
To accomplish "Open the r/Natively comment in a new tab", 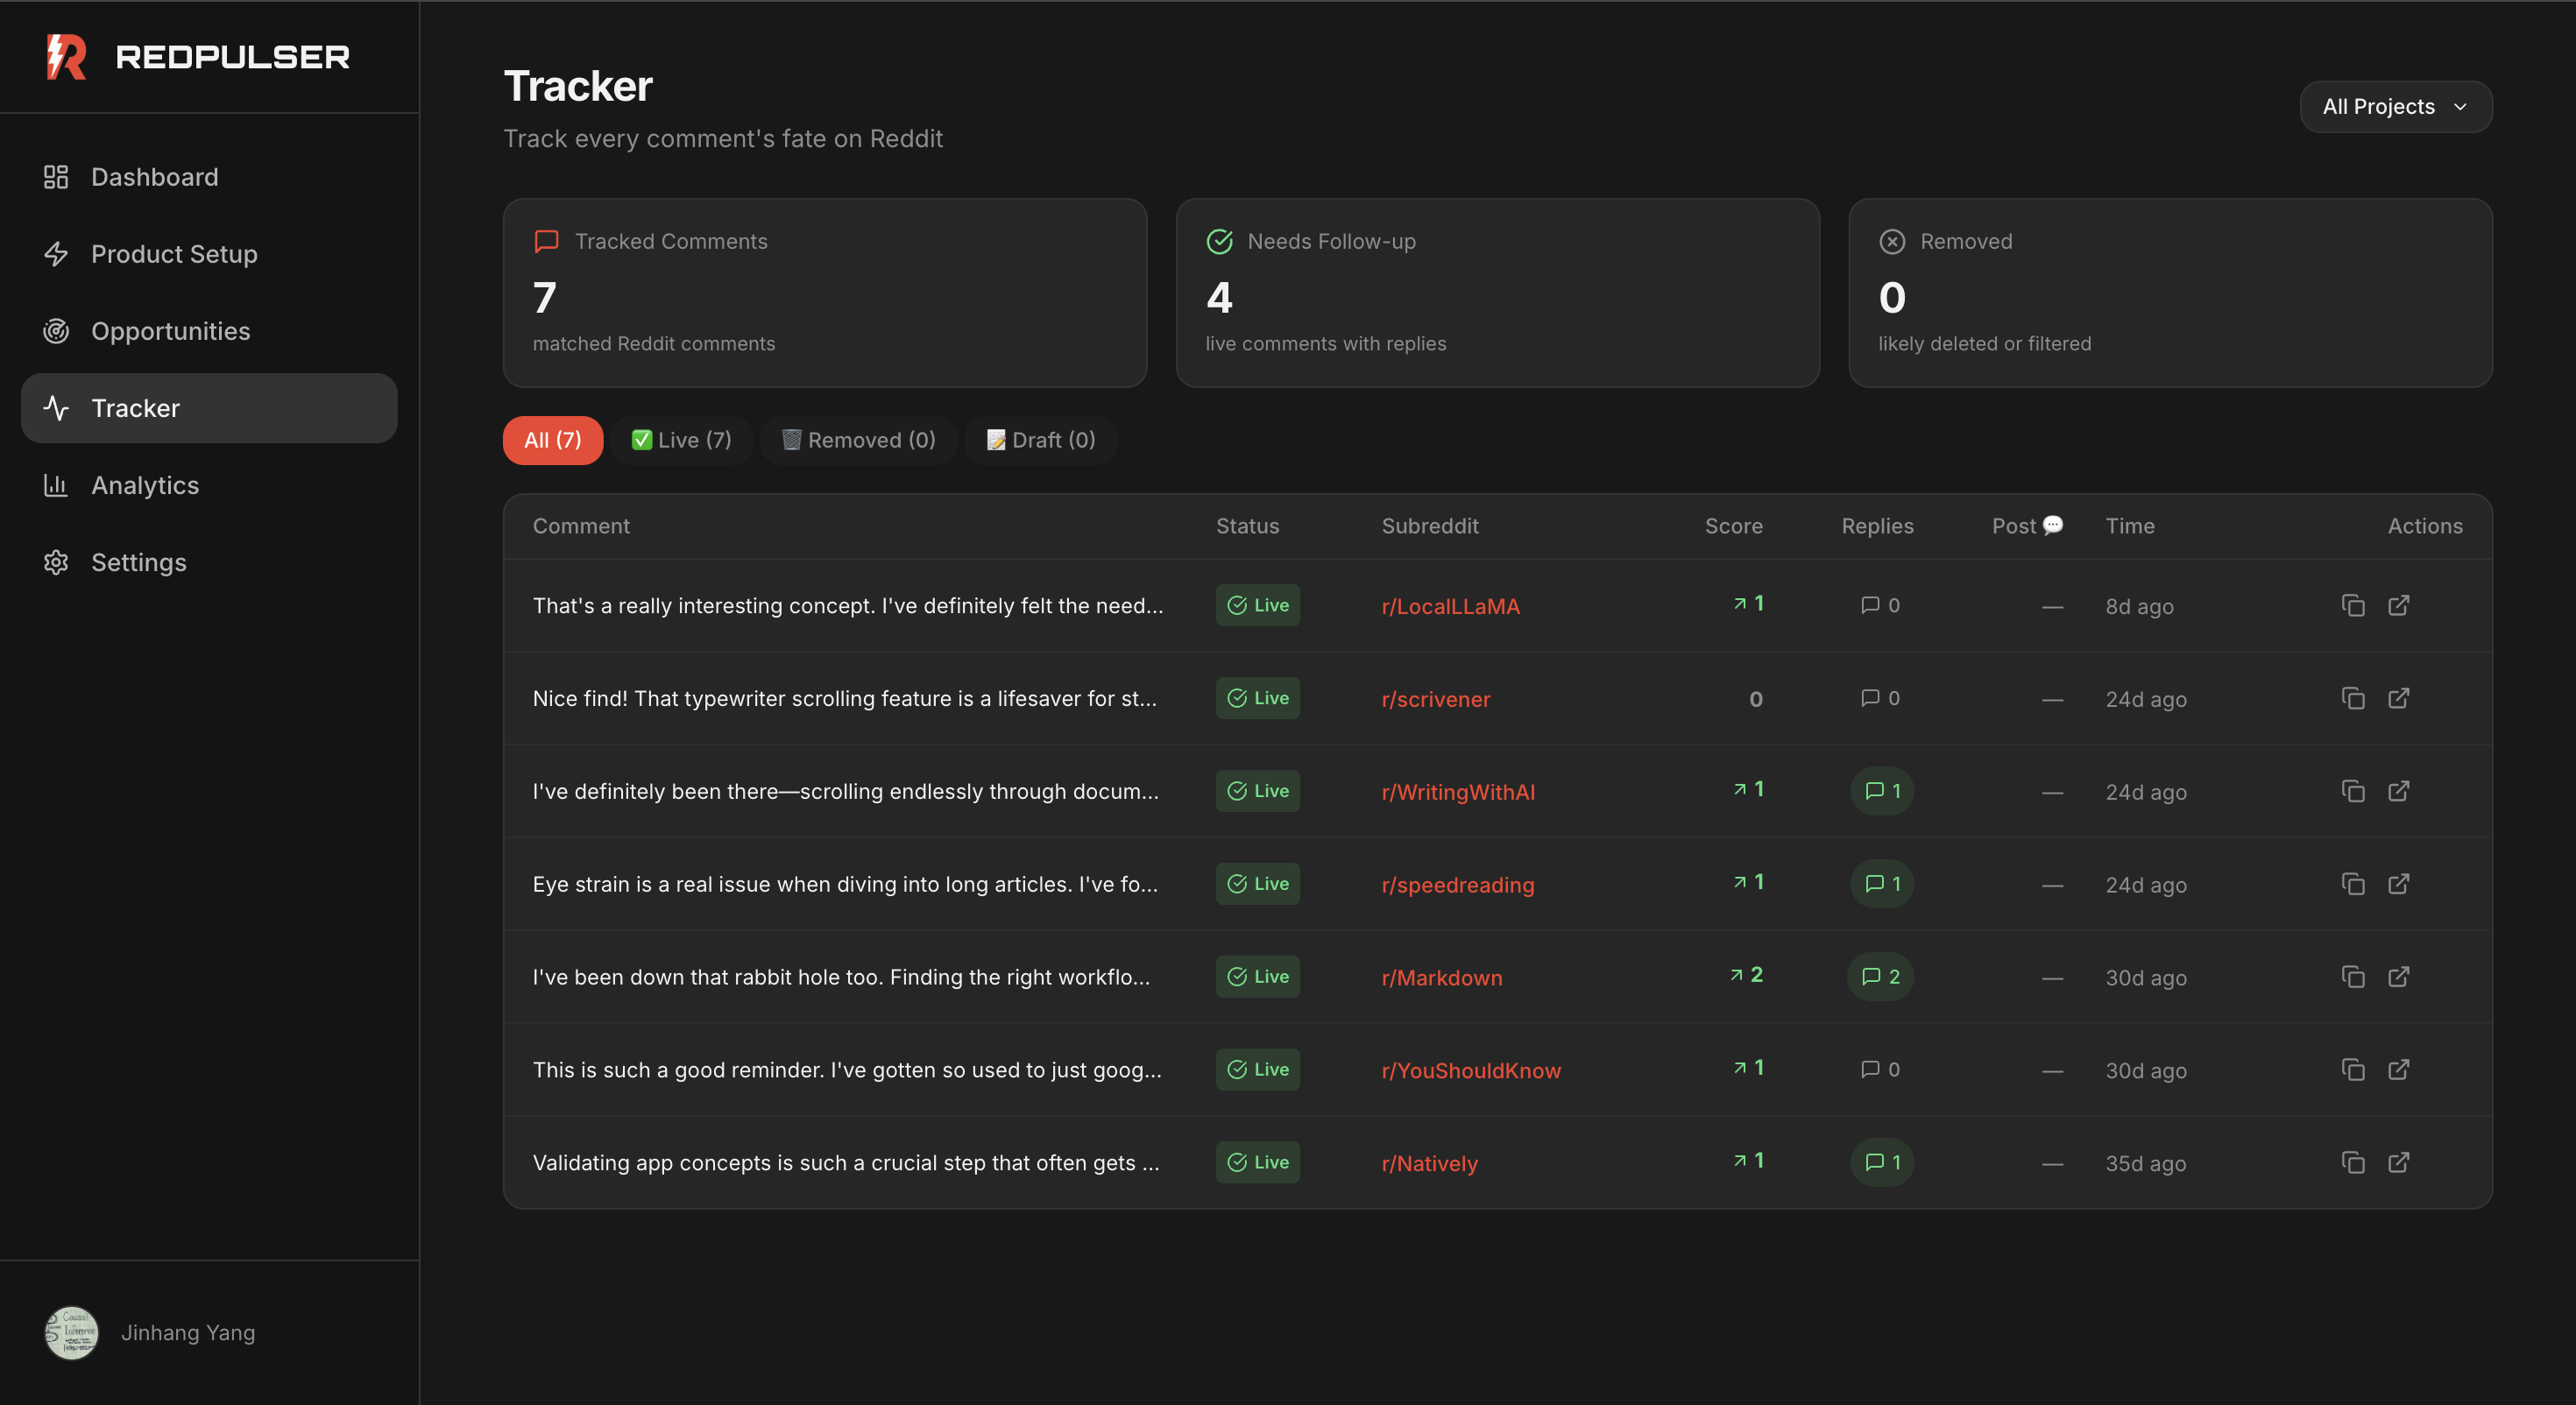I will 2398,1162.
